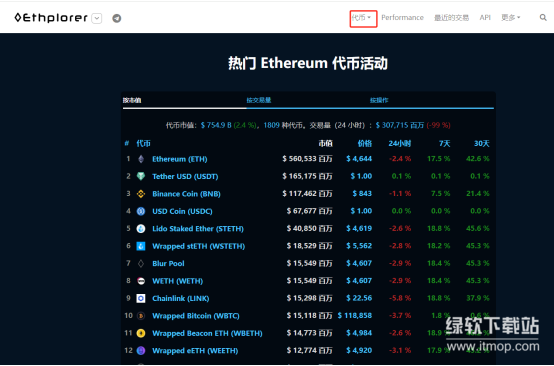Open the Blur Pool link
The width and height of the screenshot is (554, 366).
point(168,264)
